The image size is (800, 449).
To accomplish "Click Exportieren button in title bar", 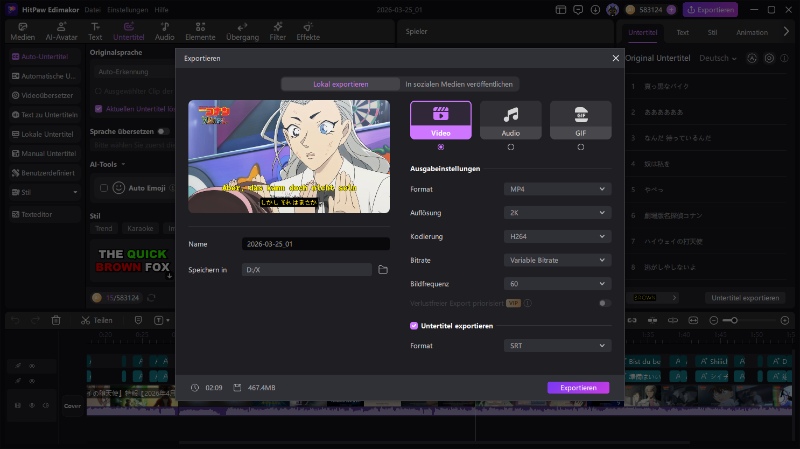I will pyautogui.click(x=710, y=10).
